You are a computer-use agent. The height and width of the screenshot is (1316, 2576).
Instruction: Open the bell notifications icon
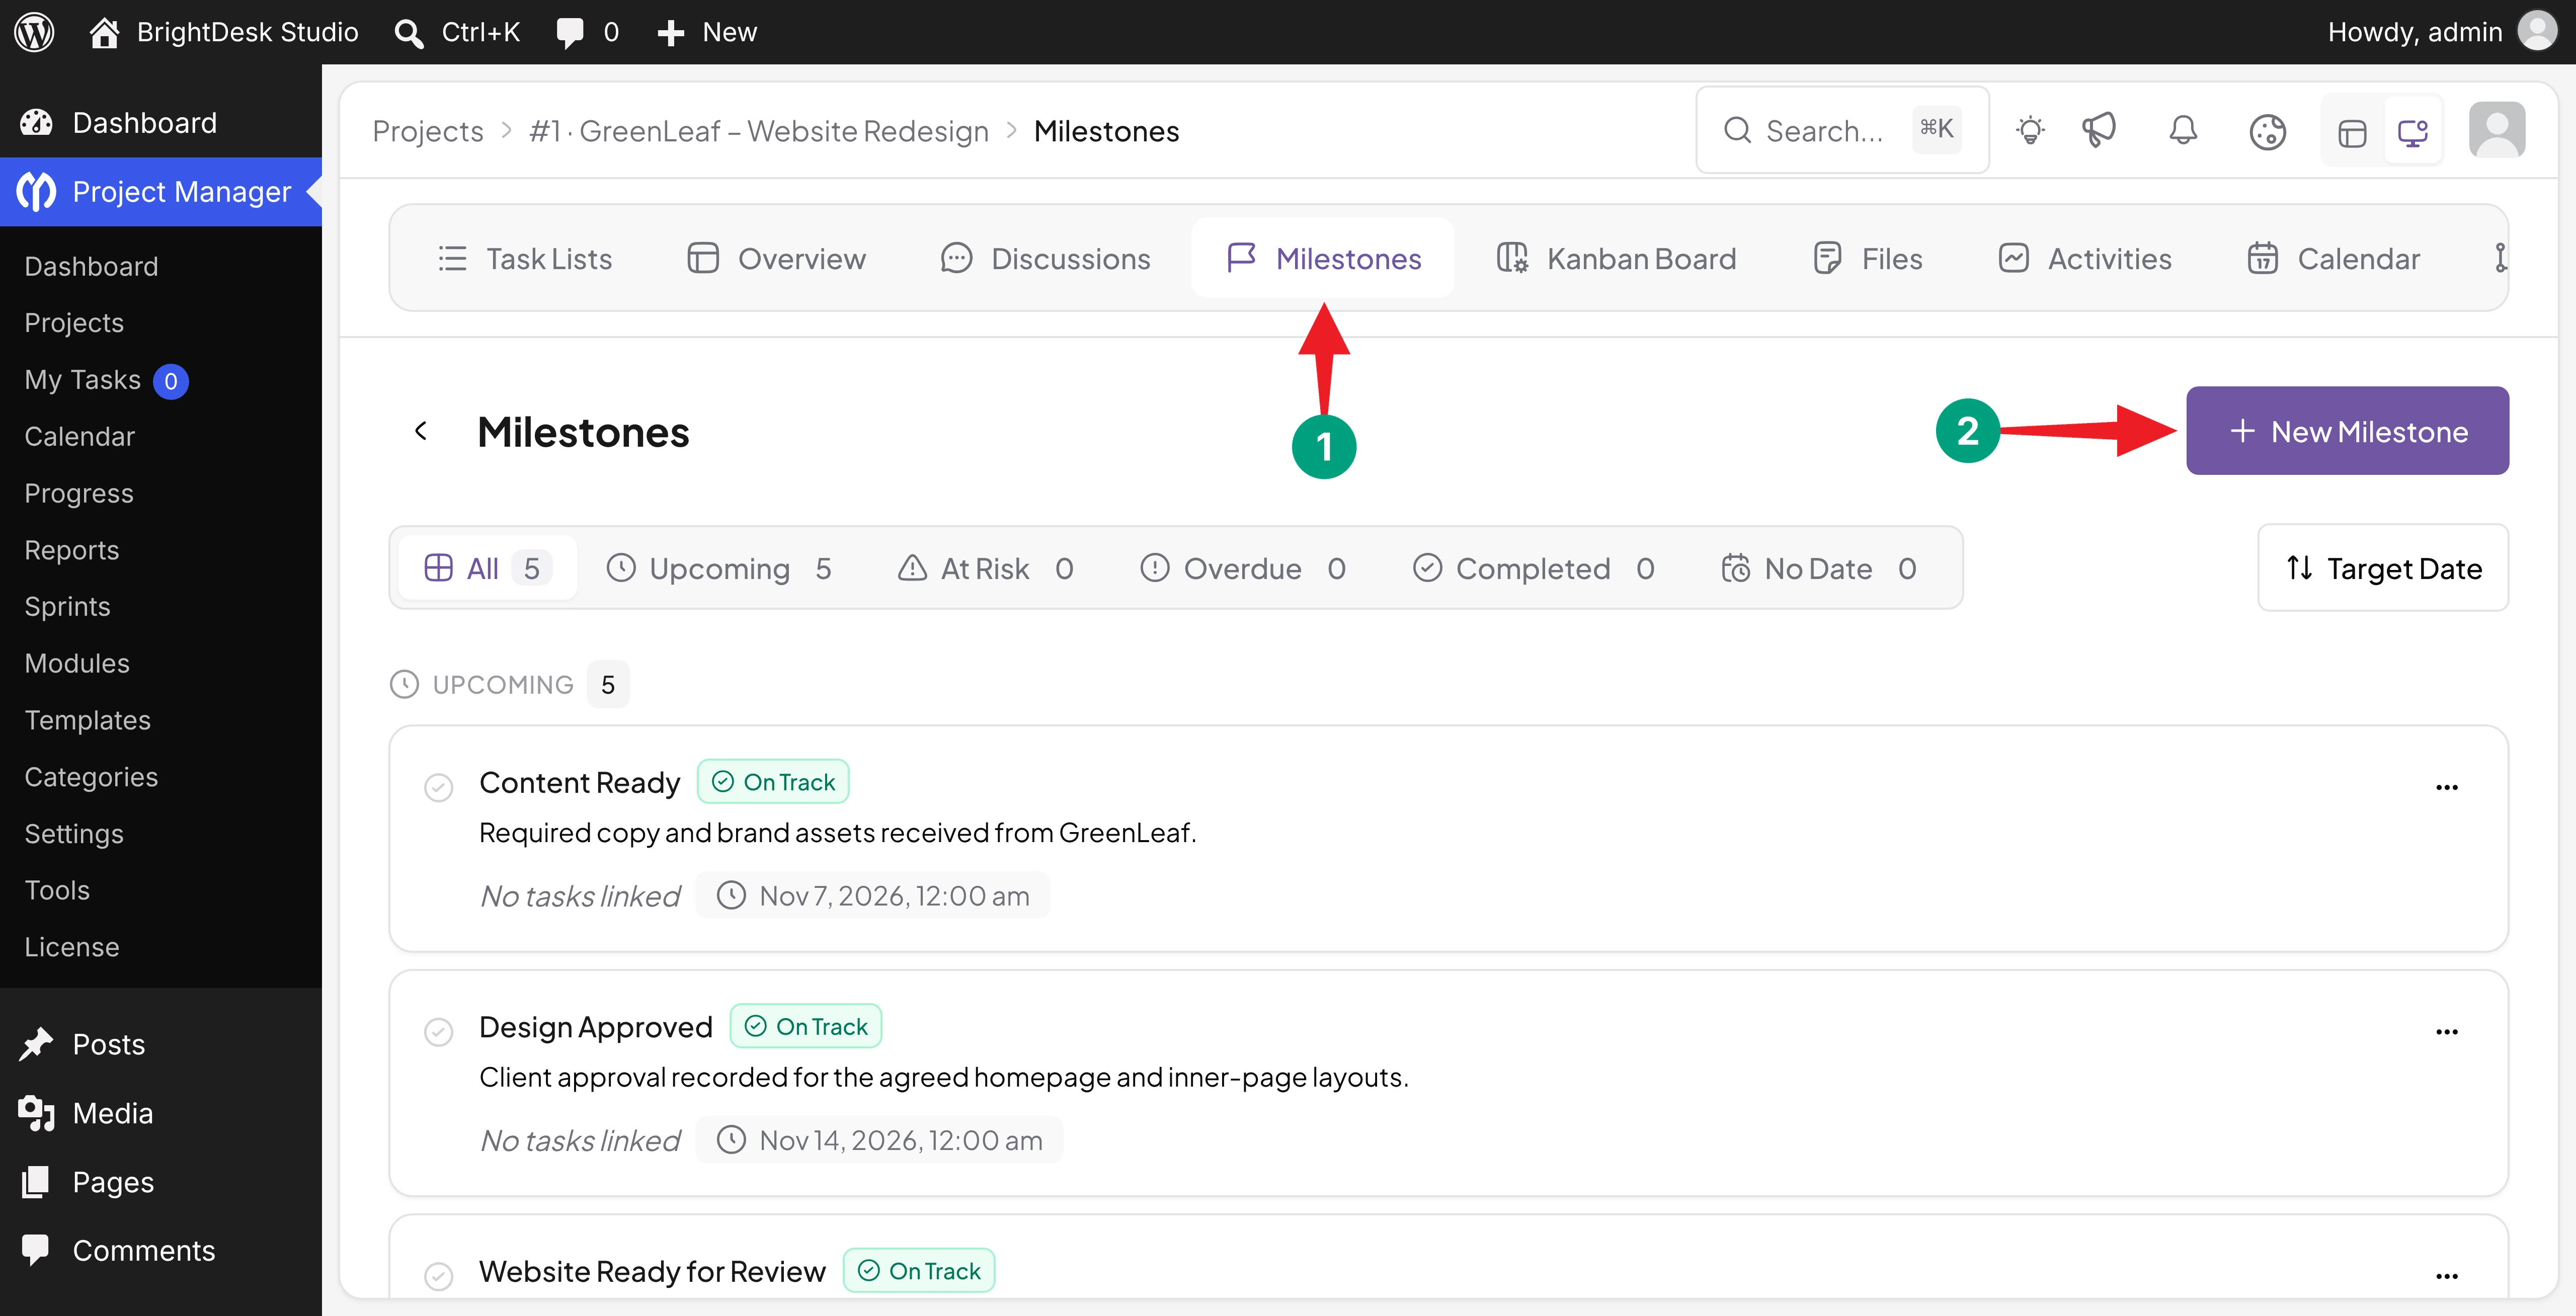click(x=2183, y=131)
